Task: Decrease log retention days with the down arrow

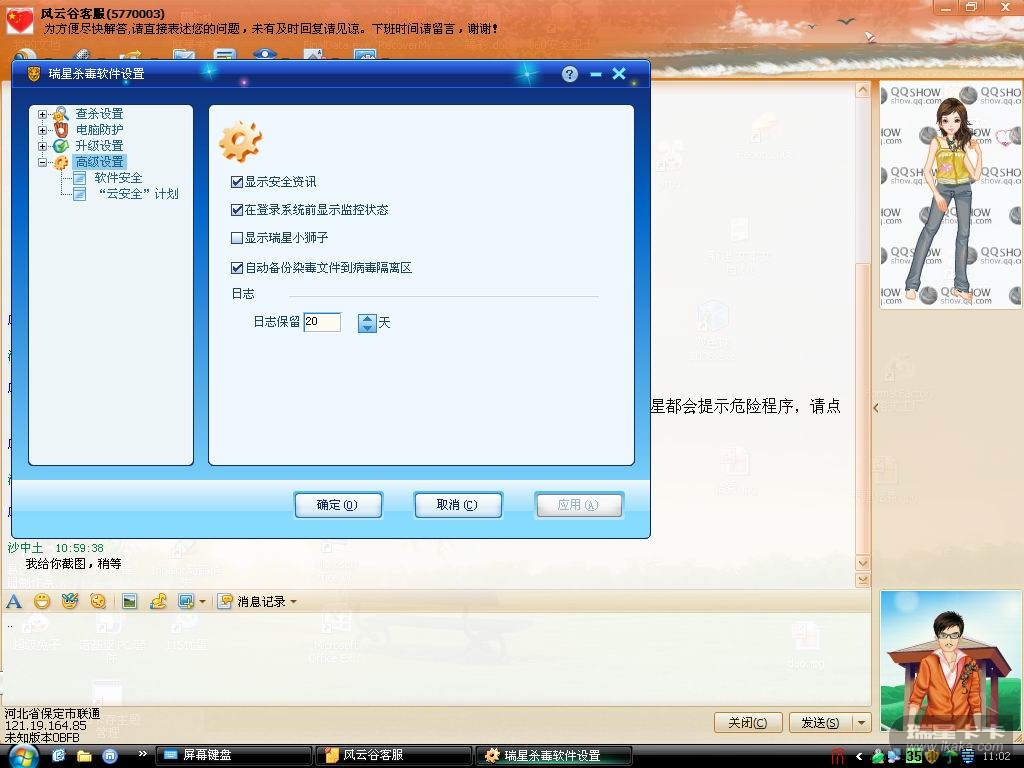Action: tap(368, 327)
